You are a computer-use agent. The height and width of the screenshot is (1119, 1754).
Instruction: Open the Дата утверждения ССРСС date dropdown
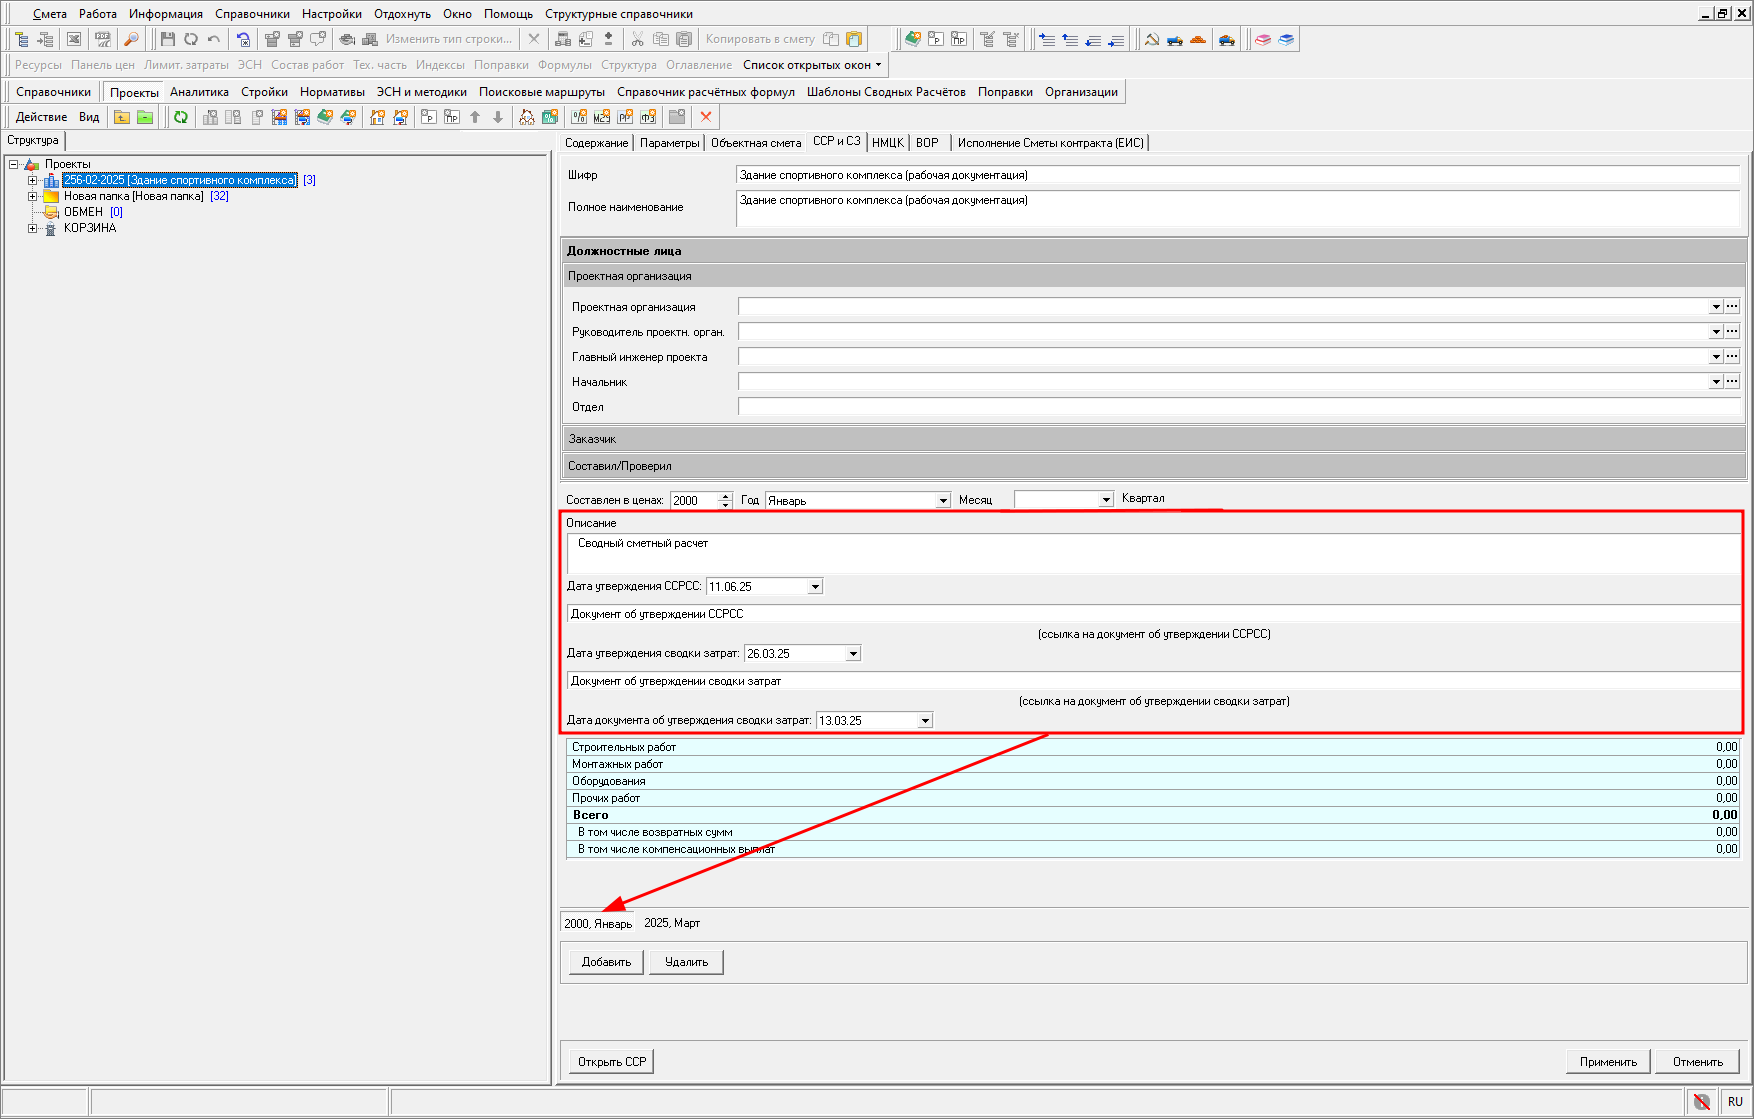815,587
